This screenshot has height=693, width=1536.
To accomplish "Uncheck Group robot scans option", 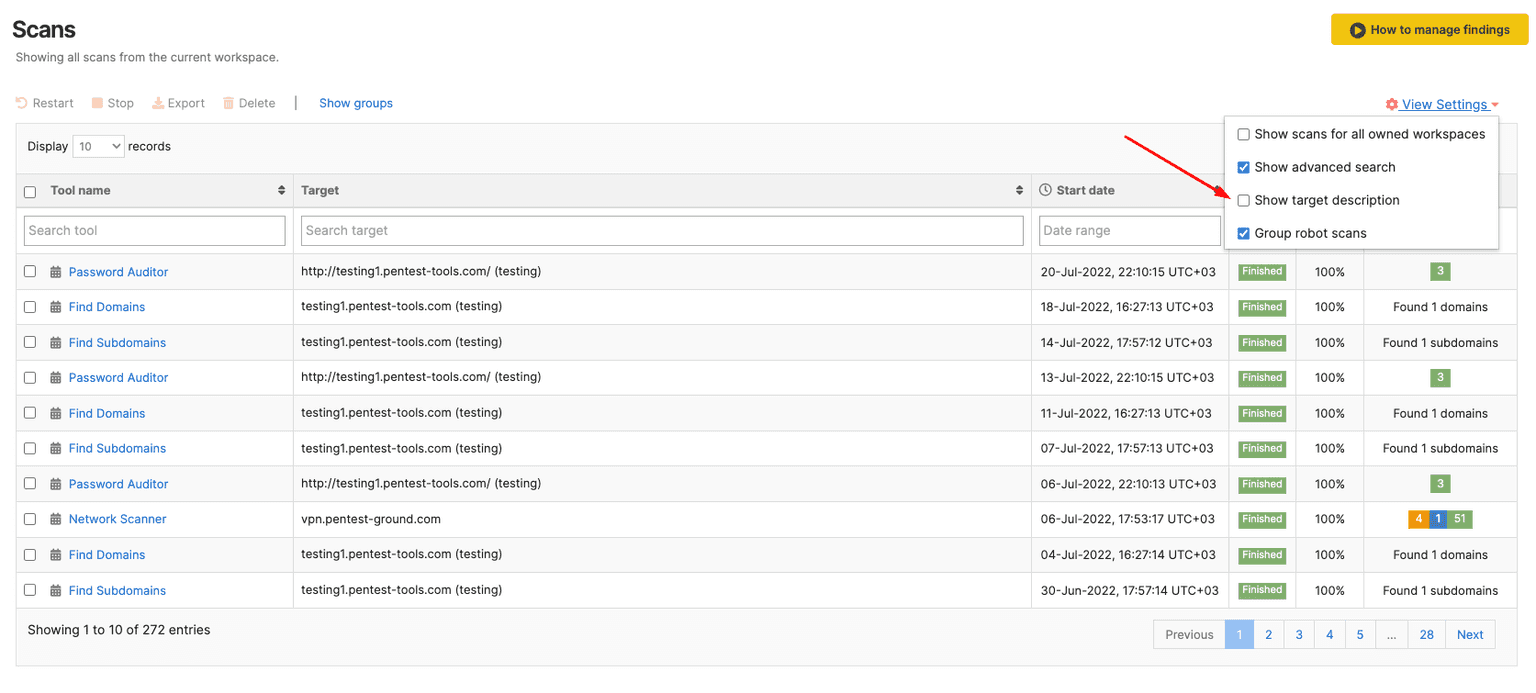I will (1244, 234).
